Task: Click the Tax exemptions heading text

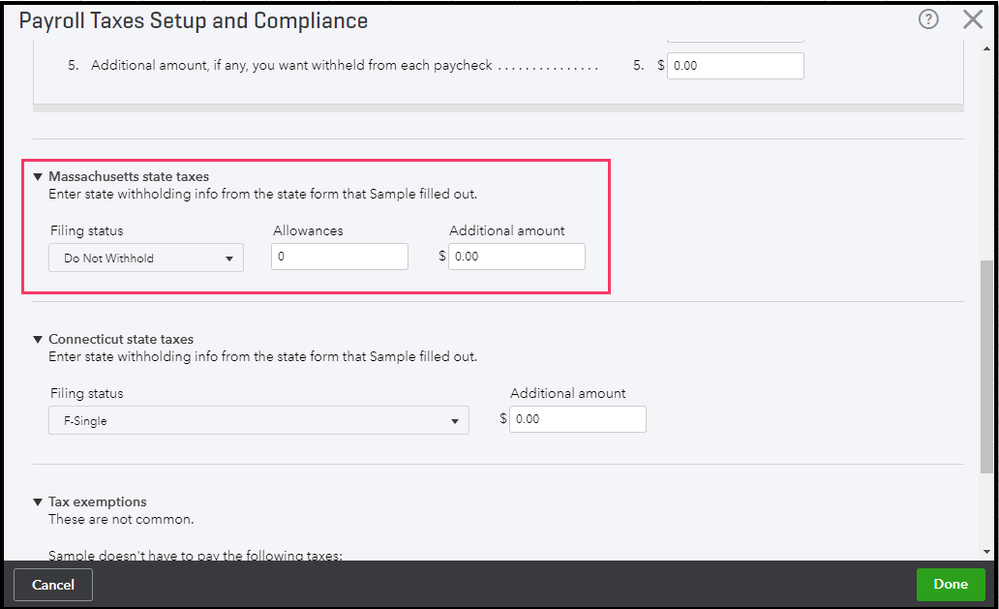Action: [x=98, y=502]
